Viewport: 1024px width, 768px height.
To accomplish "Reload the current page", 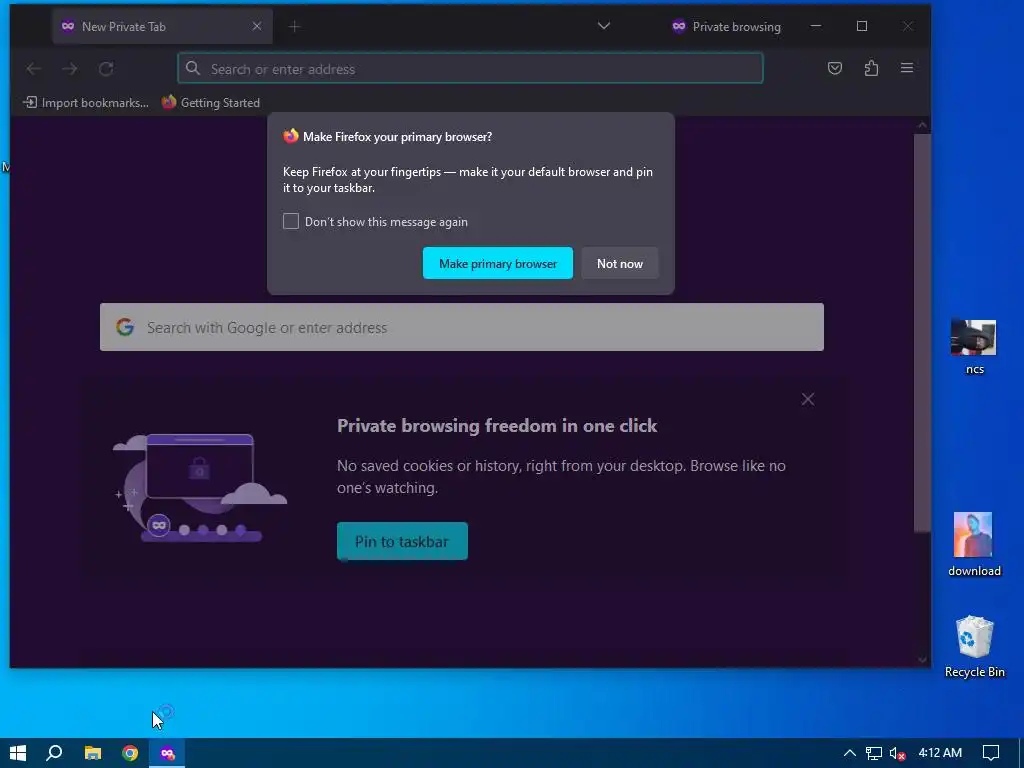I will (106, 69).
